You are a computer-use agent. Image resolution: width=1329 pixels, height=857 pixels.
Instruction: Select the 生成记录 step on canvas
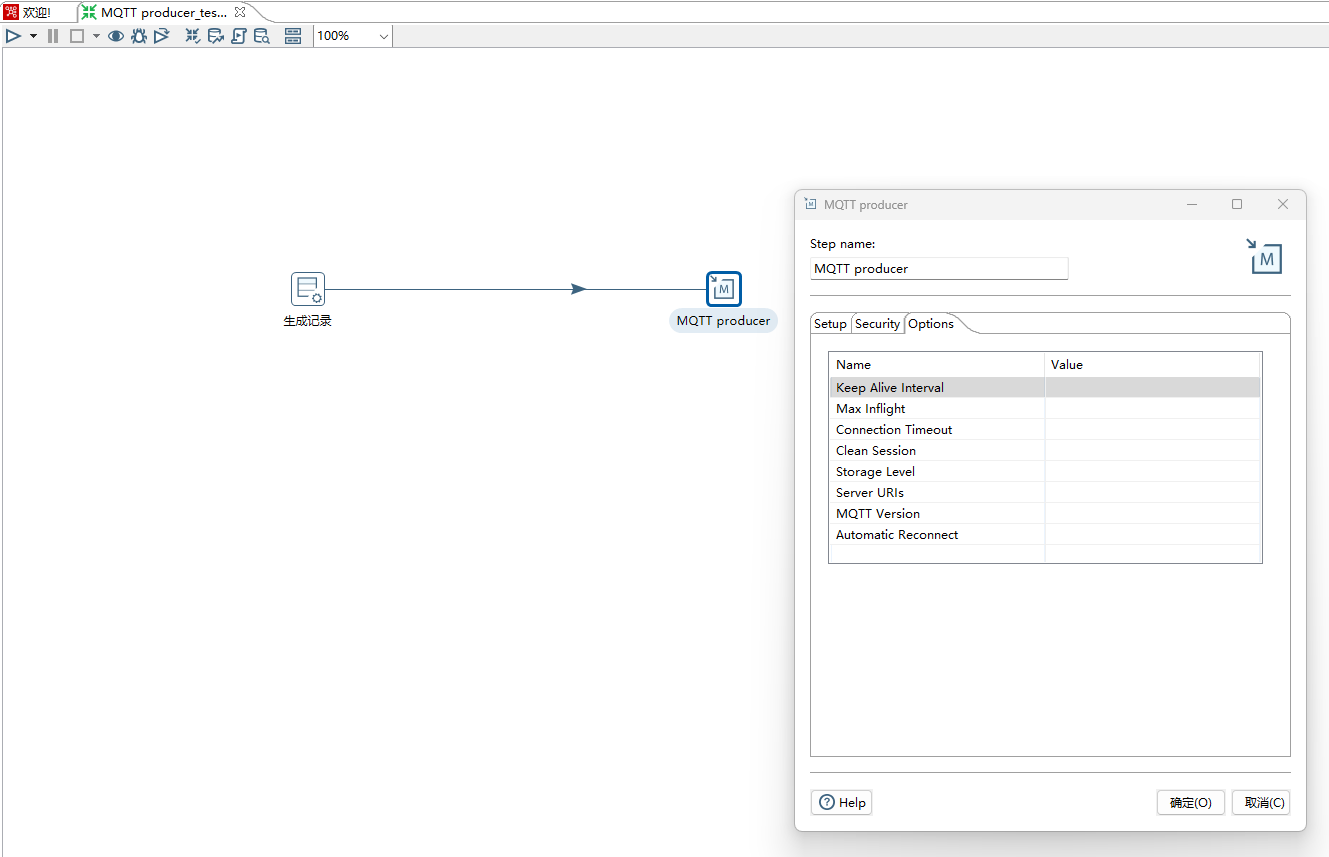pyautogui.click(x=308, y=290)
